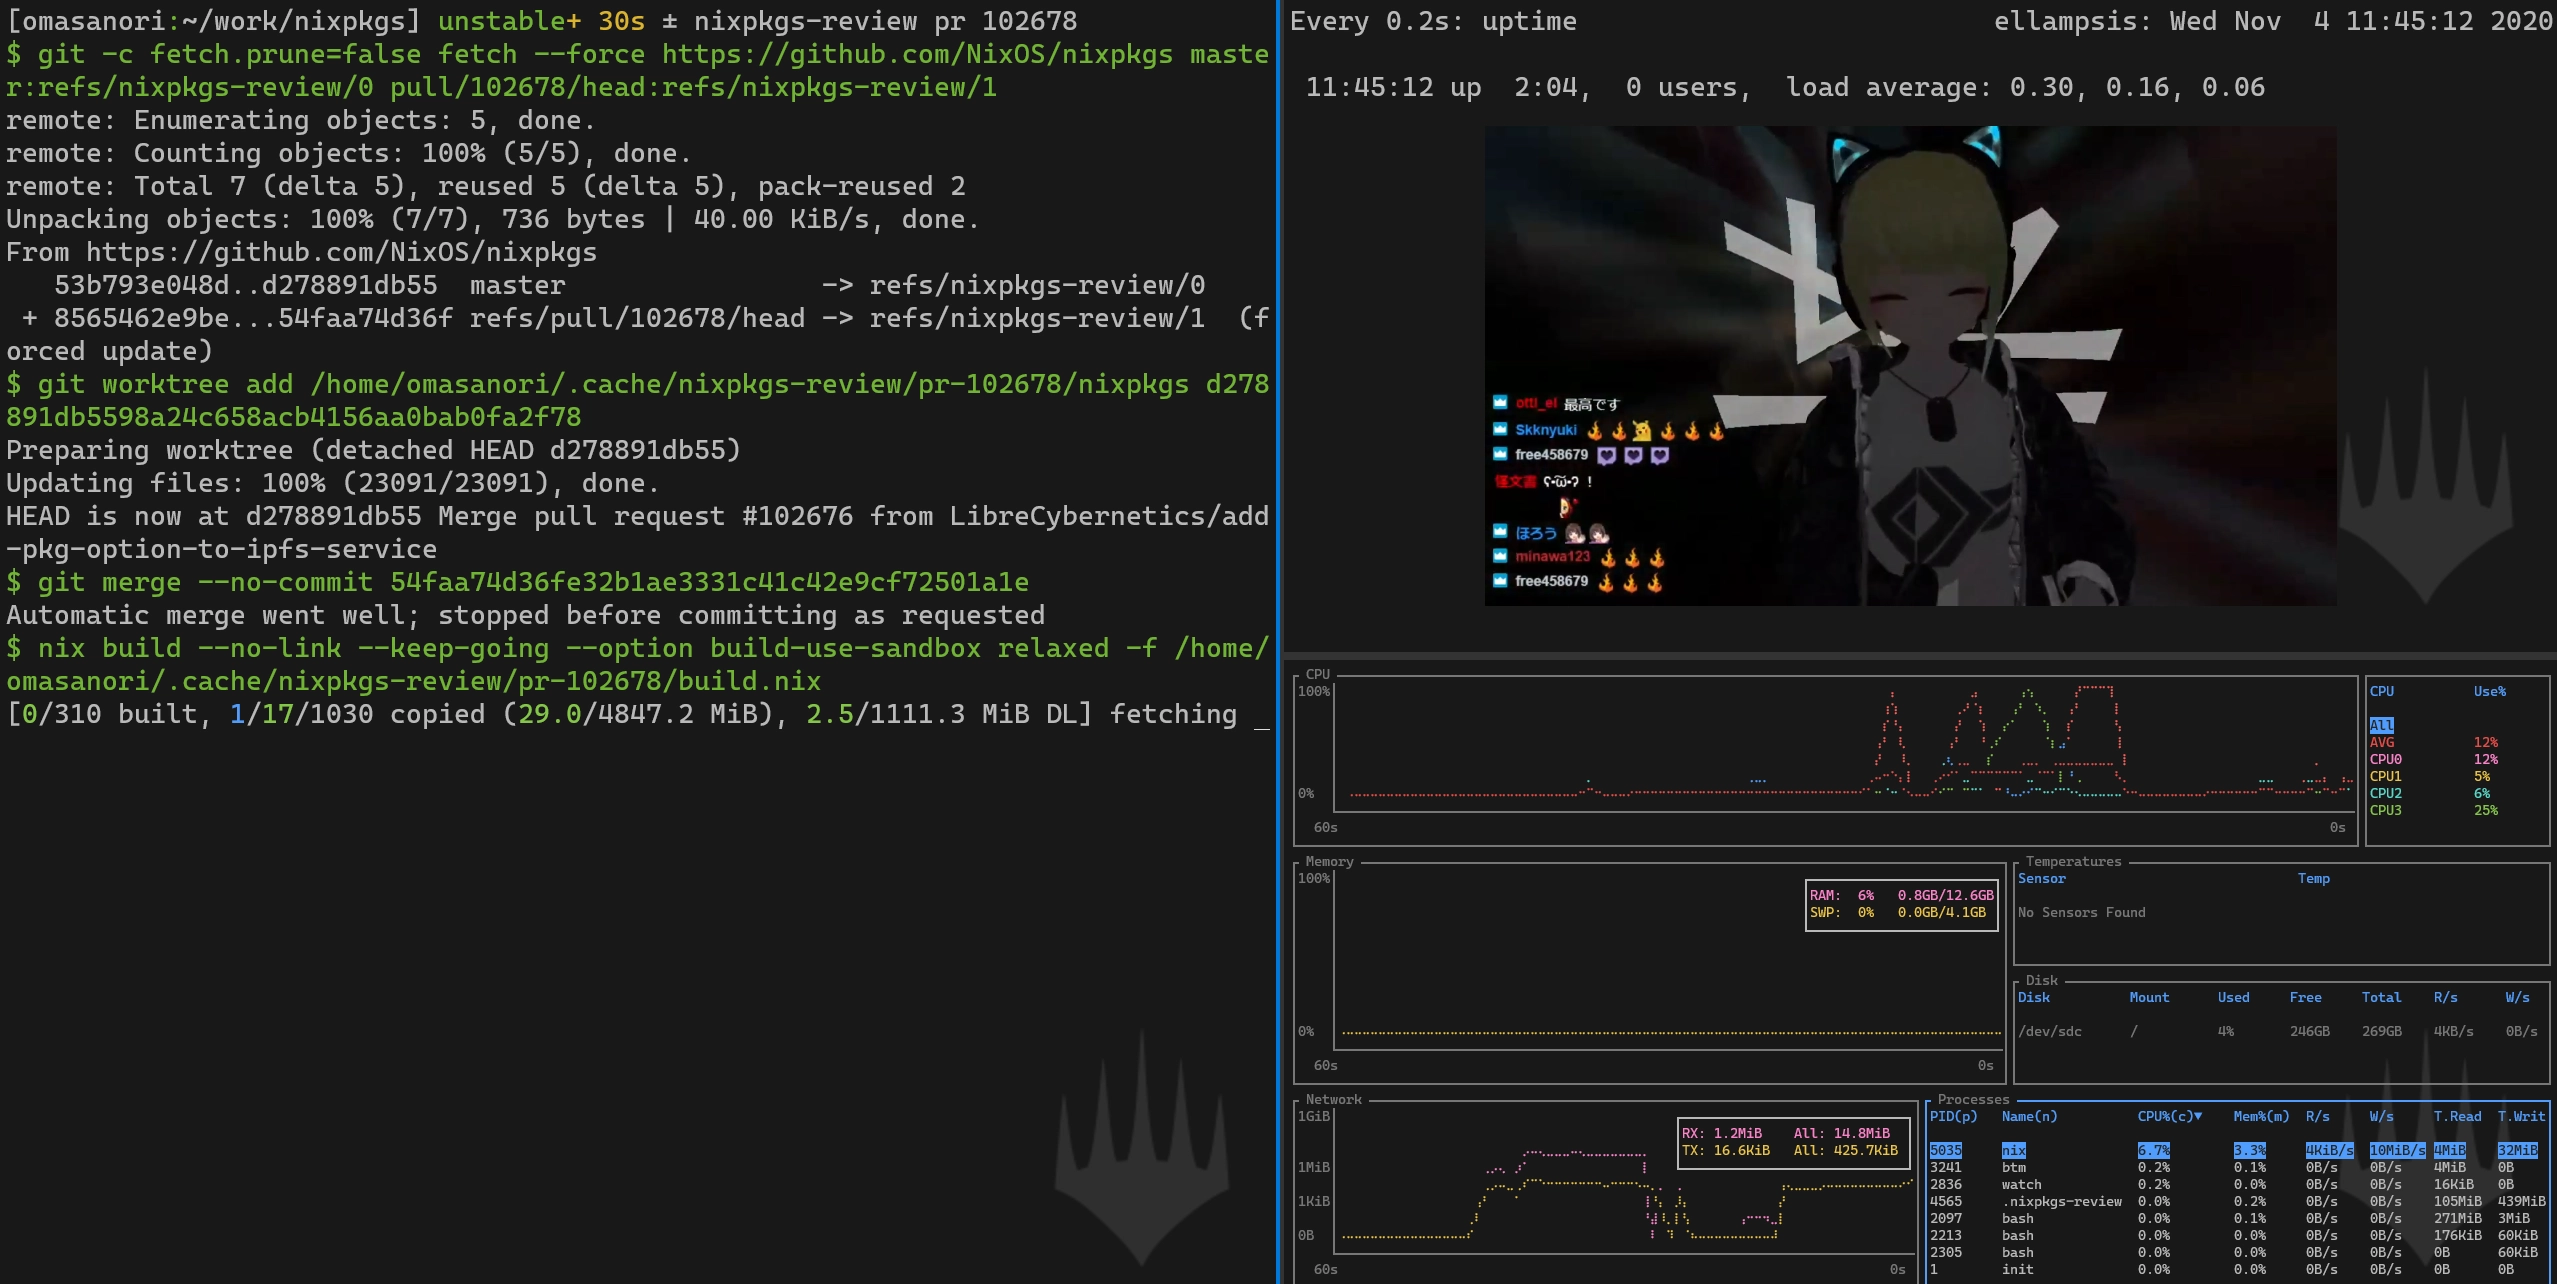Screen dimensions: 2557x1284
Task: Click the Pikachu emote in Skknyuki's message
Action: [x=1642, y=430]
